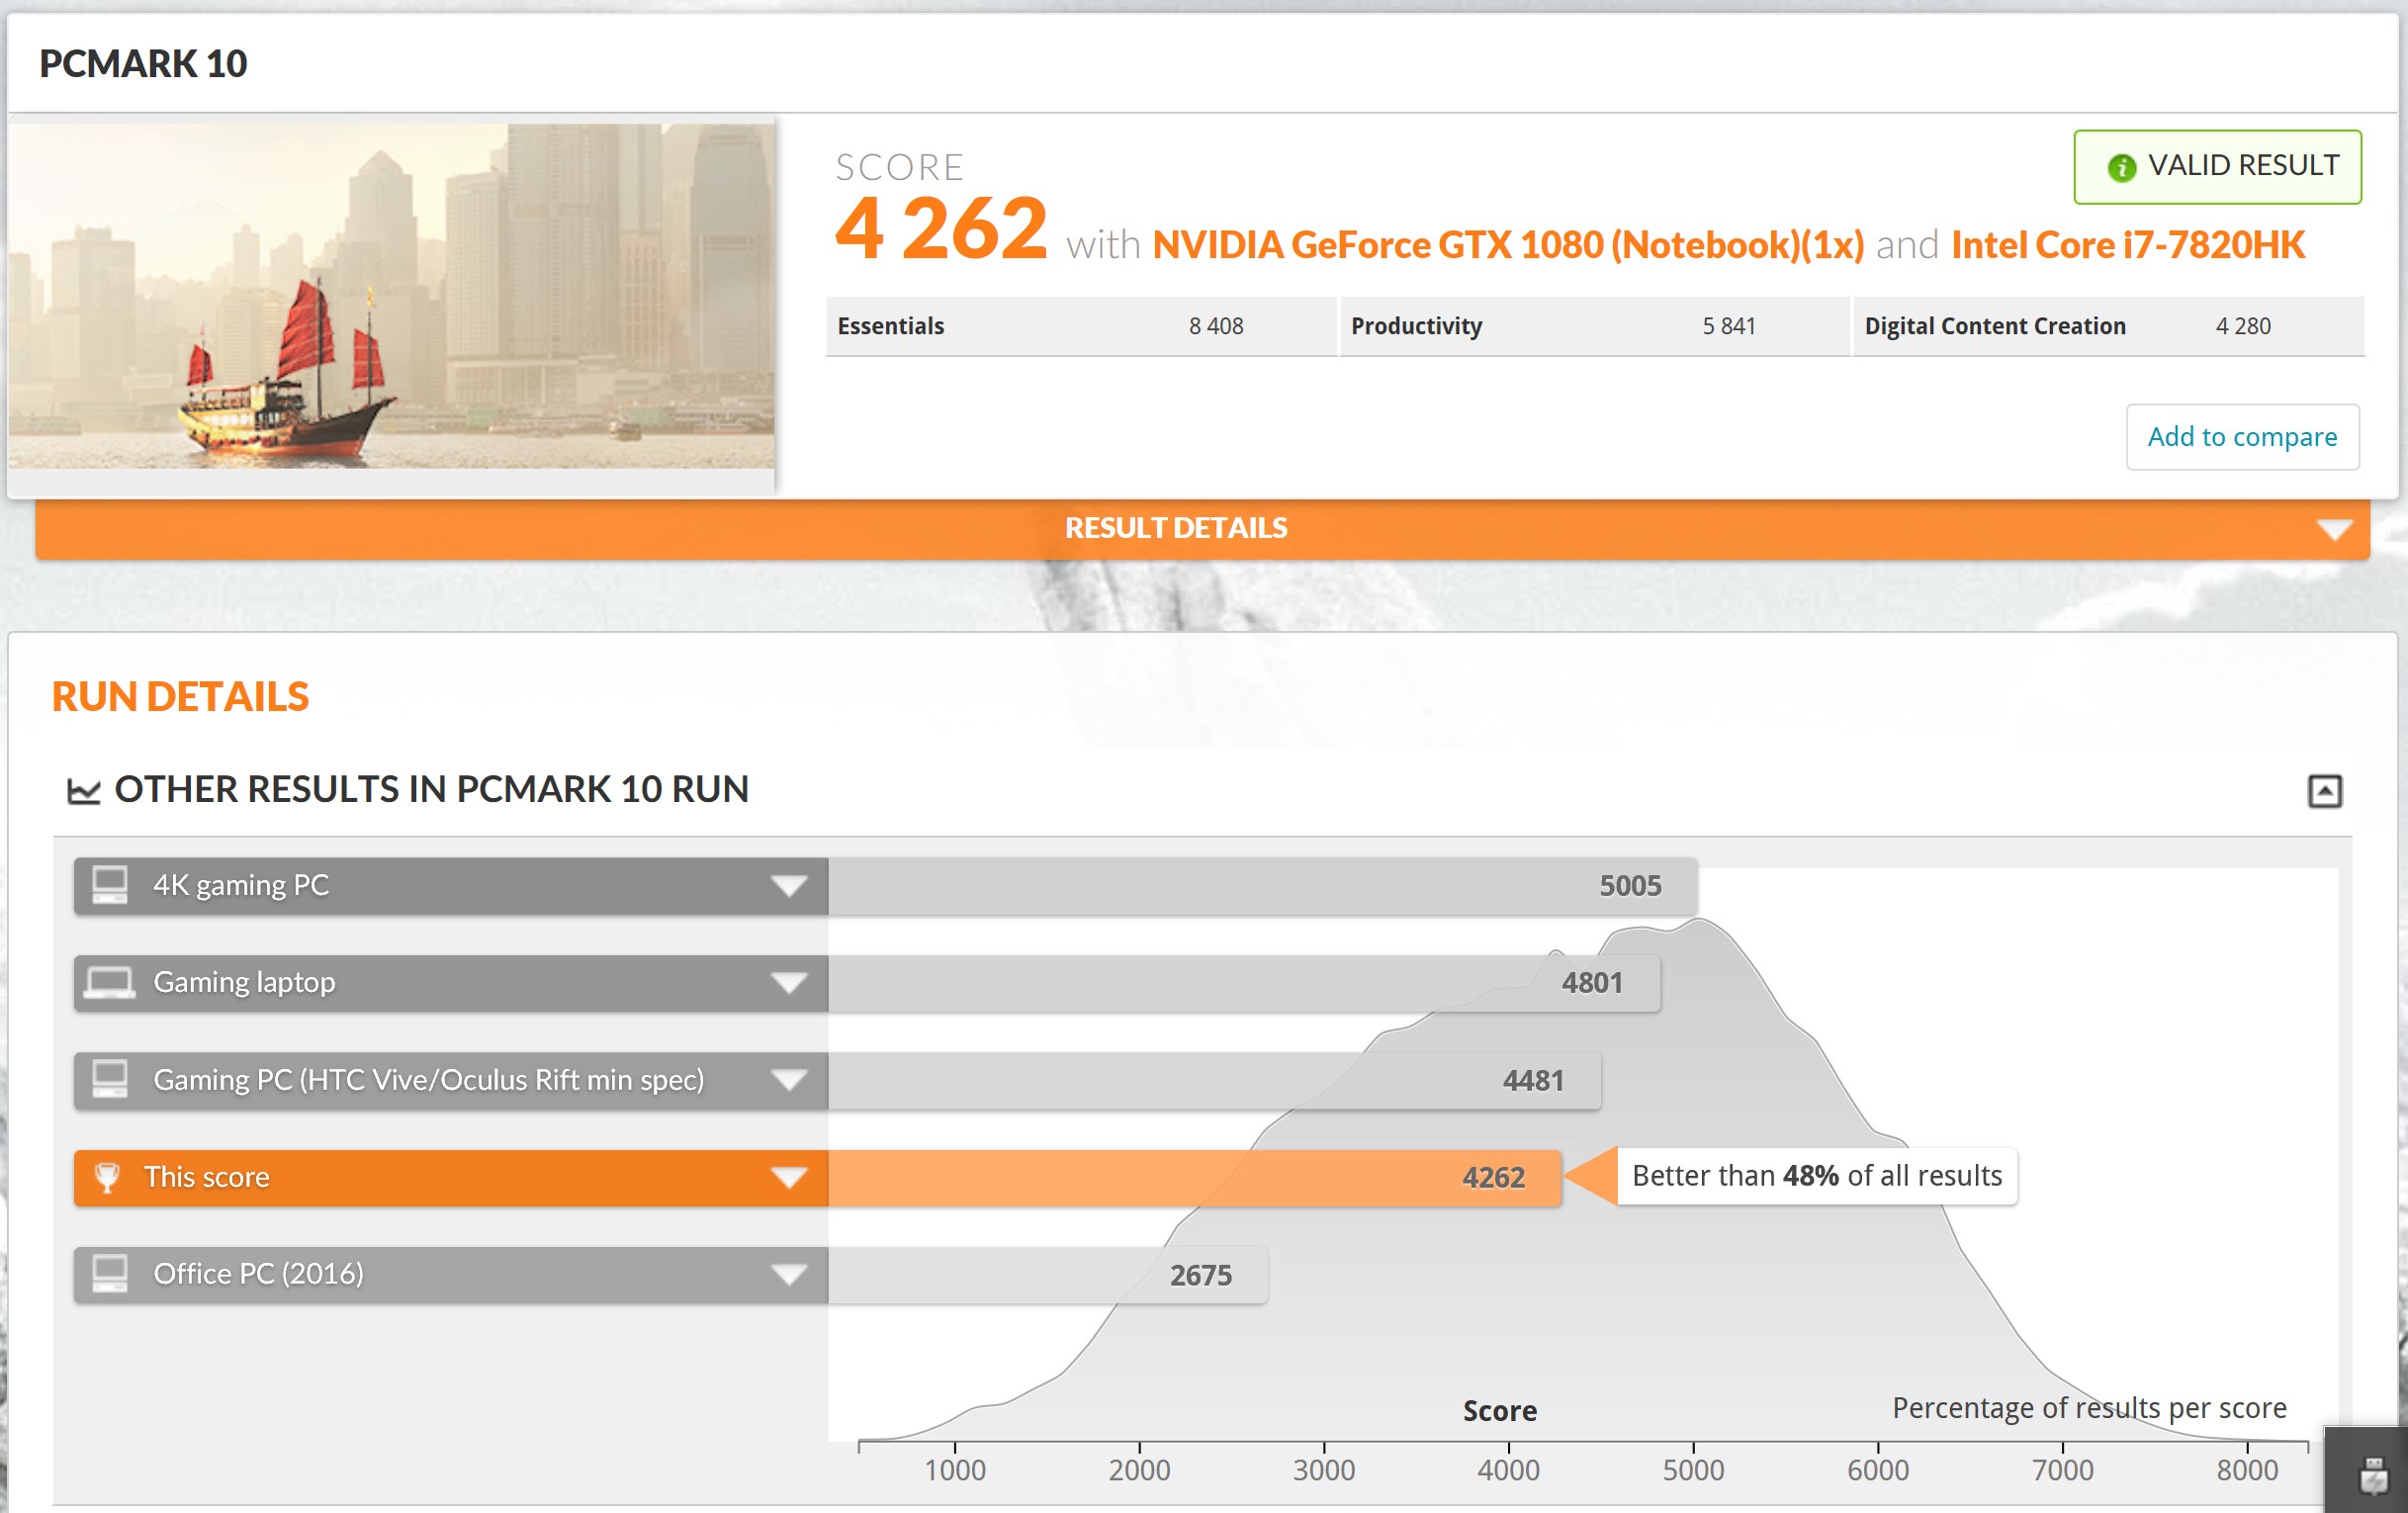Click the orange This score bar value 4262

tap(1493, 1178)
